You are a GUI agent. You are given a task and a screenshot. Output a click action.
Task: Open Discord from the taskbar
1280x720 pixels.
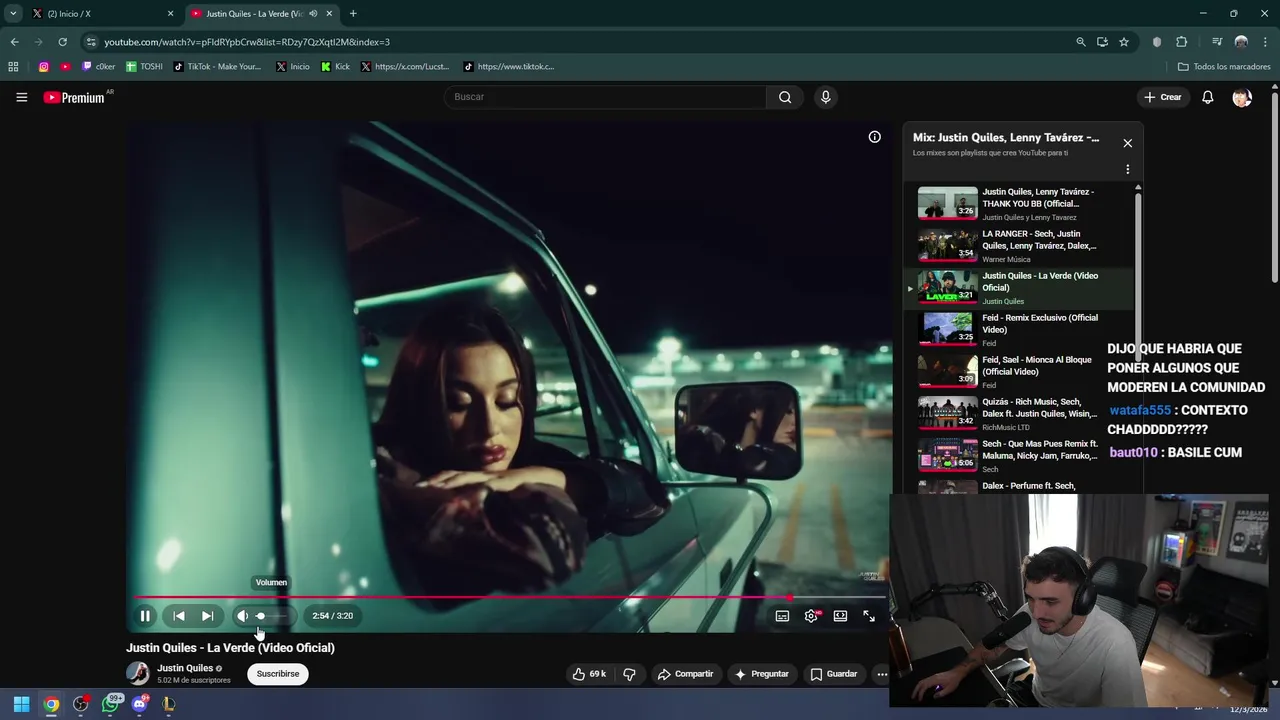[139, 704]
